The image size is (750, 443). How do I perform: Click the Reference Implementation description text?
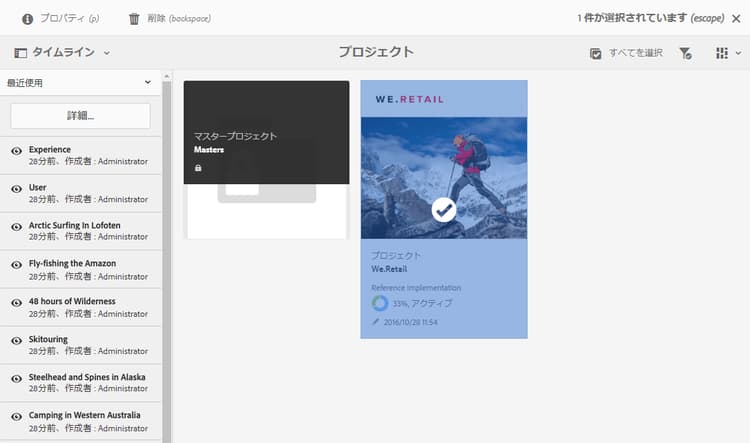(x=416, y=288)
